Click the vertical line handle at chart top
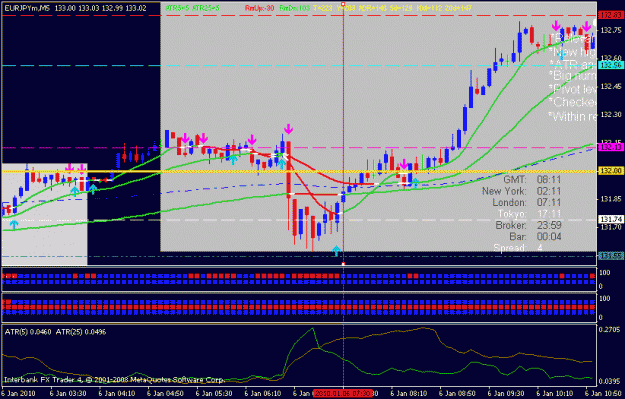This screenshot has height=399, width=625. click(343, 4)
